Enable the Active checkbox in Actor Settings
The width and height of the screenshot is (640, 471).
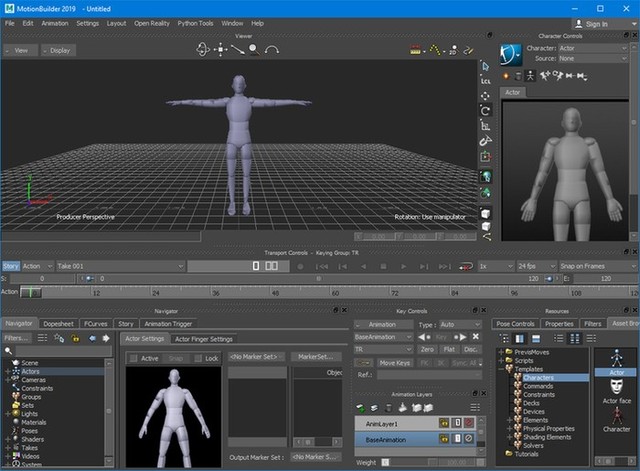(134, 357)
